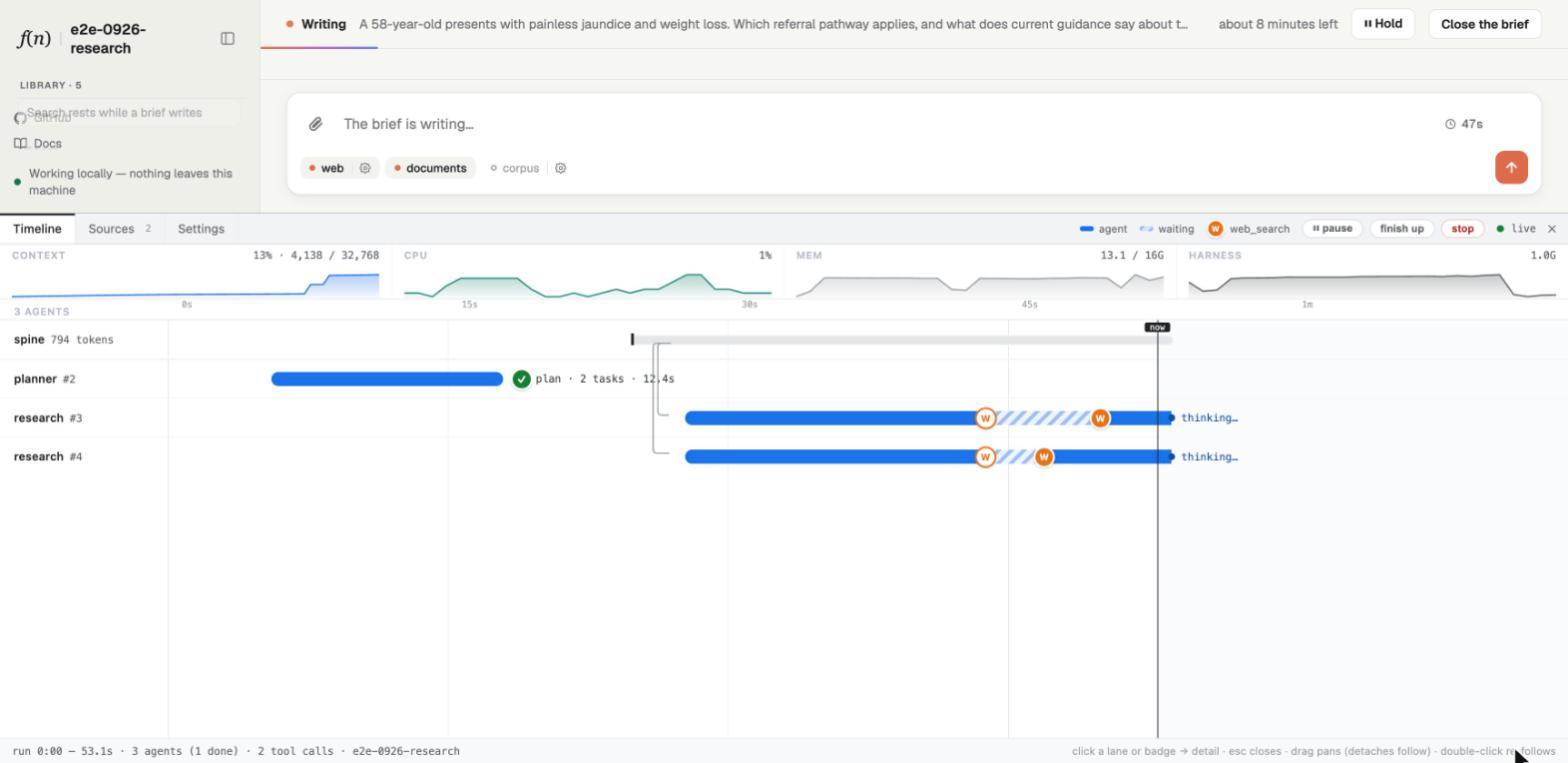Click the finish up button

tap(1402, 229)
